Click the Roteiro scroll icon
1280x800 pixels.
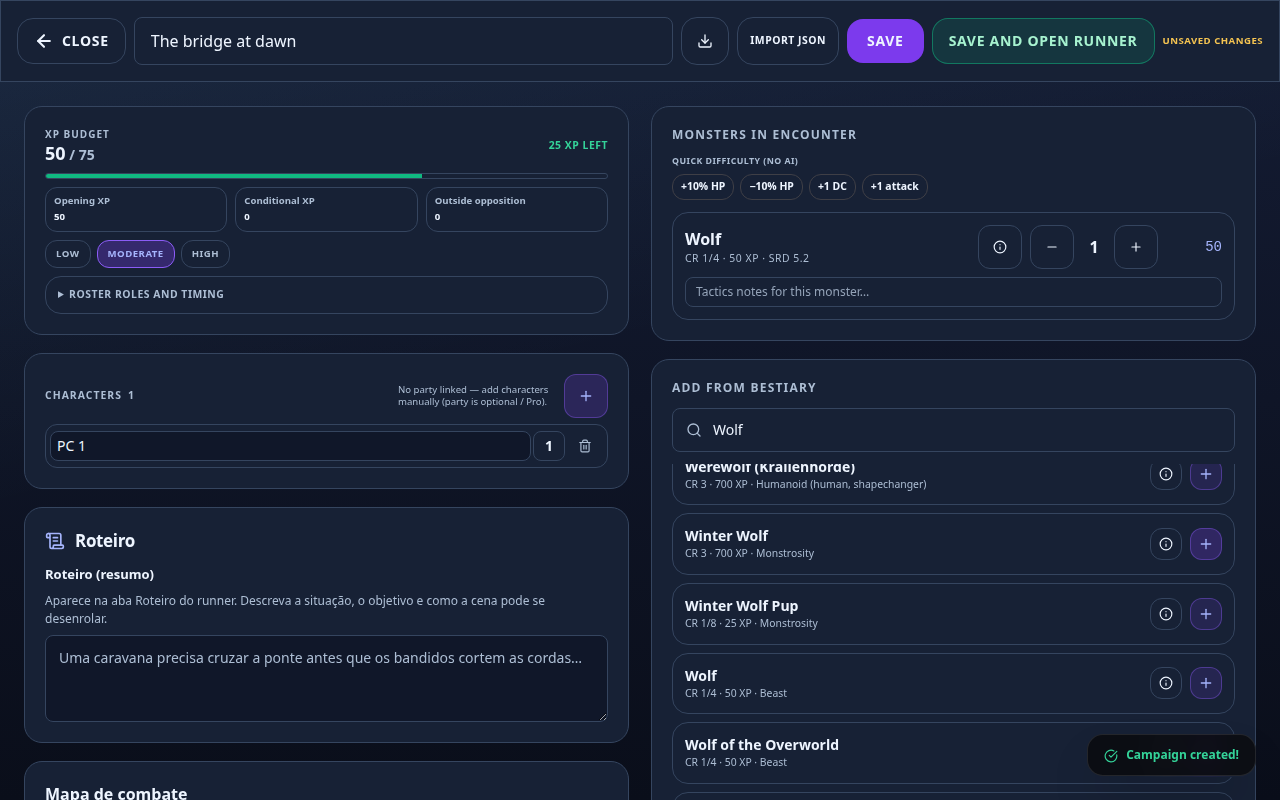[x=55, y=541]
